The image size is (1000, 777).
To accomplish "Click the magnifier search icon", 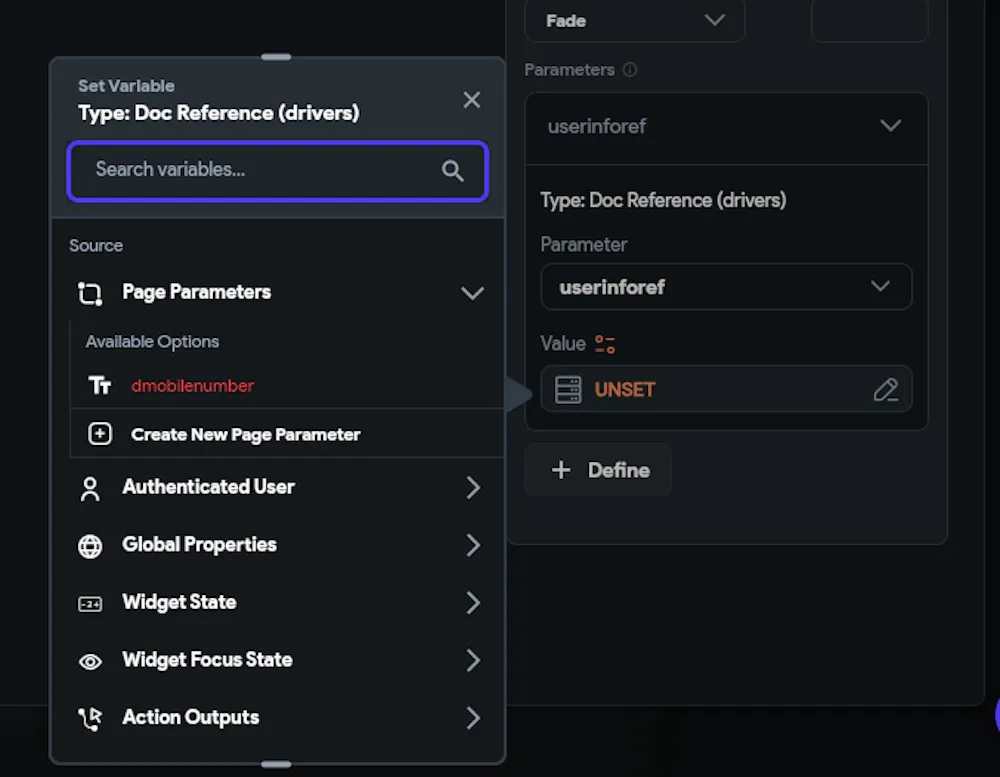I will 452,171.
